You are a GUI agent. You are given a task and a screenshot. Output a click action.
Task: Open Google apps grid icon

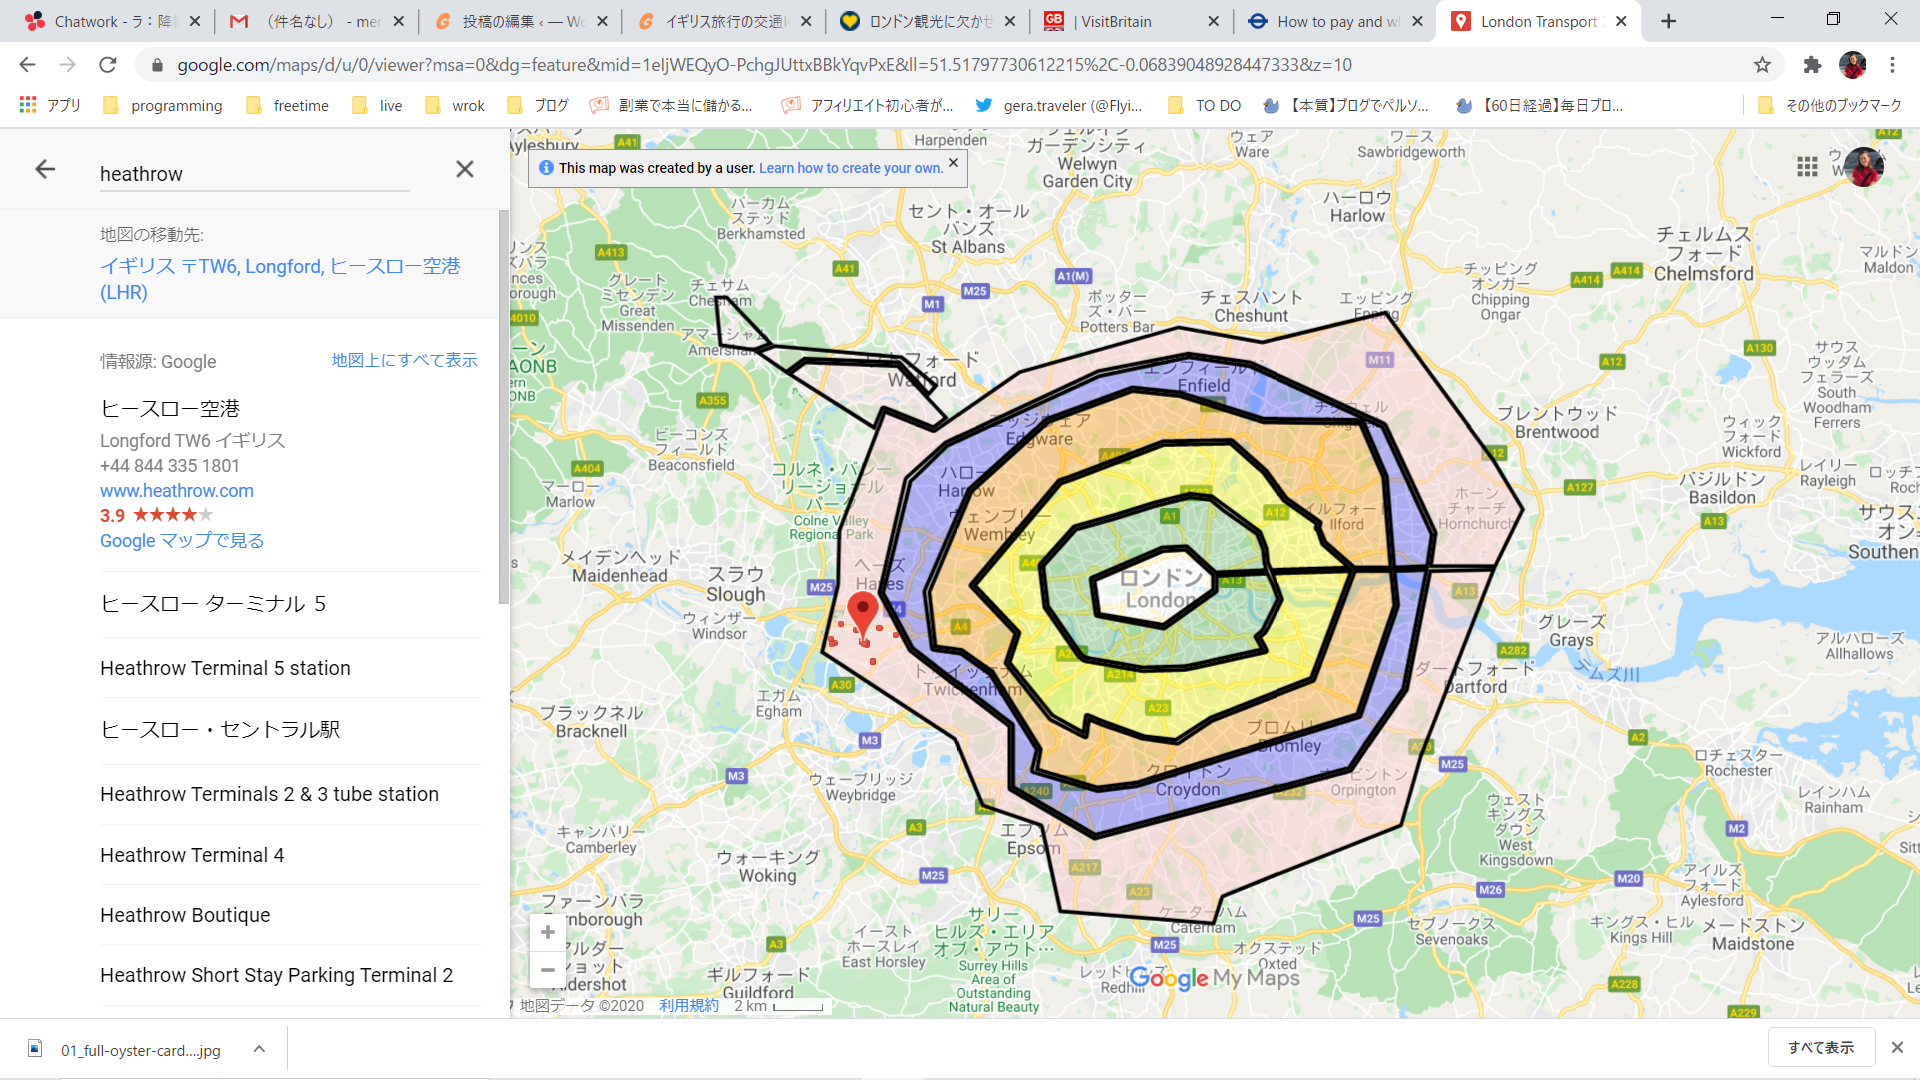point(1806,167)
